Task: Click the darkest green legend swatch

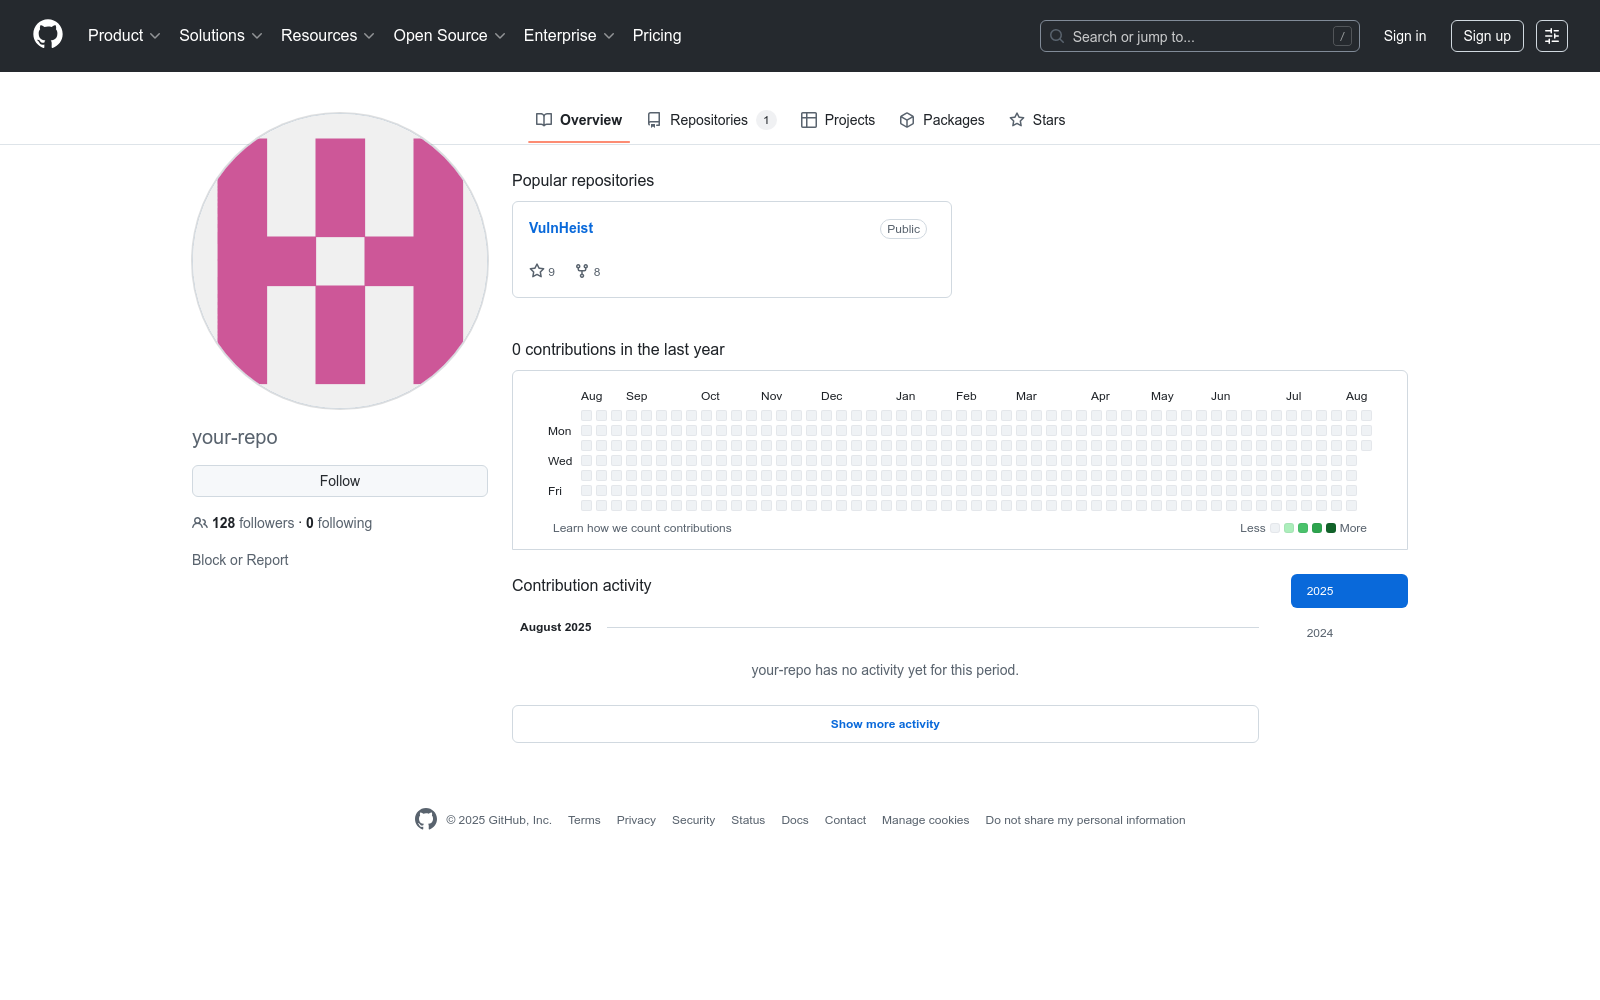Action: (x=1331, y=528)
